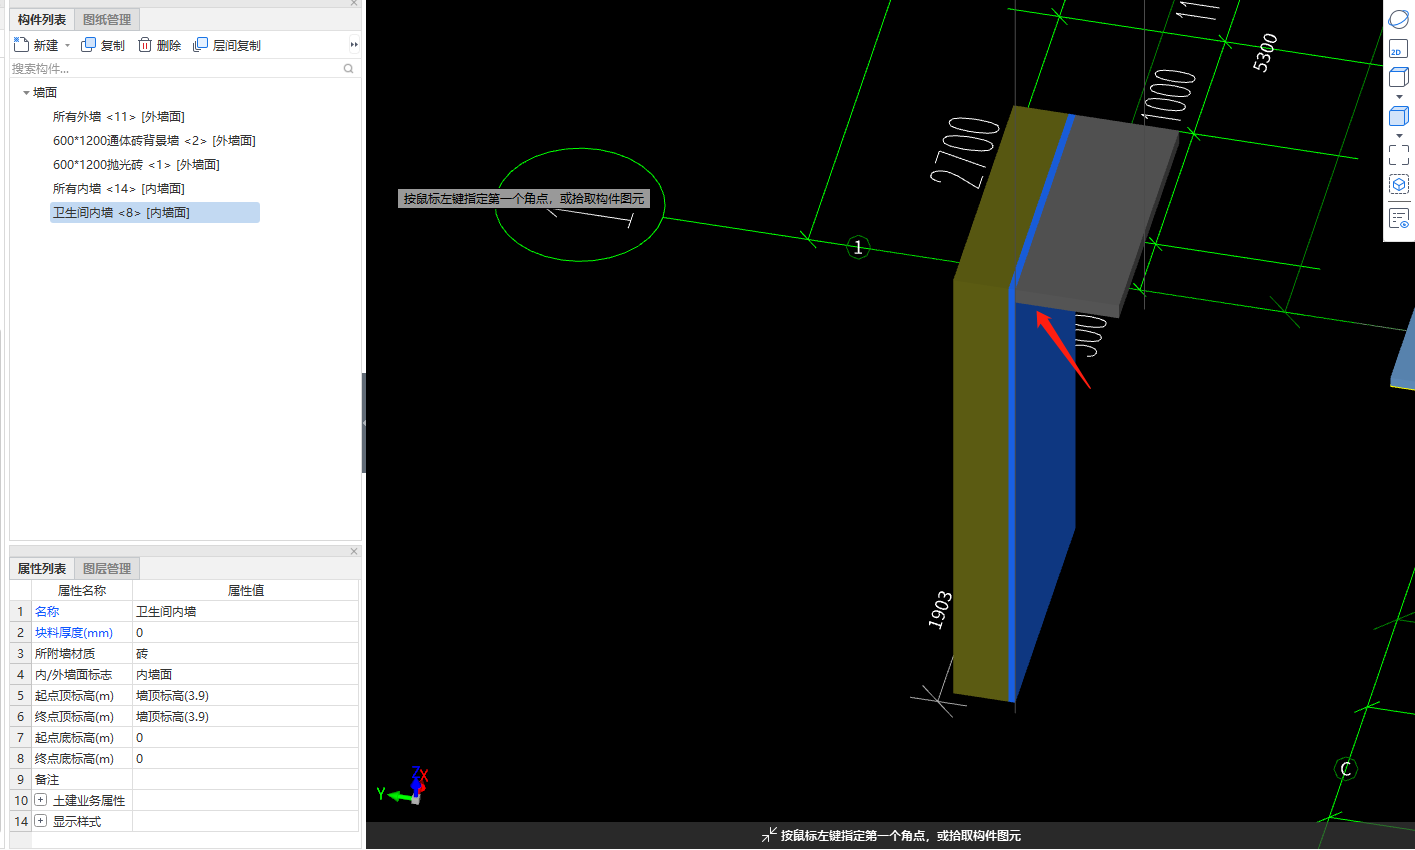Click the 新建 (new component) button
Viewport: 1415px width, 850px height.
point(36,45)
